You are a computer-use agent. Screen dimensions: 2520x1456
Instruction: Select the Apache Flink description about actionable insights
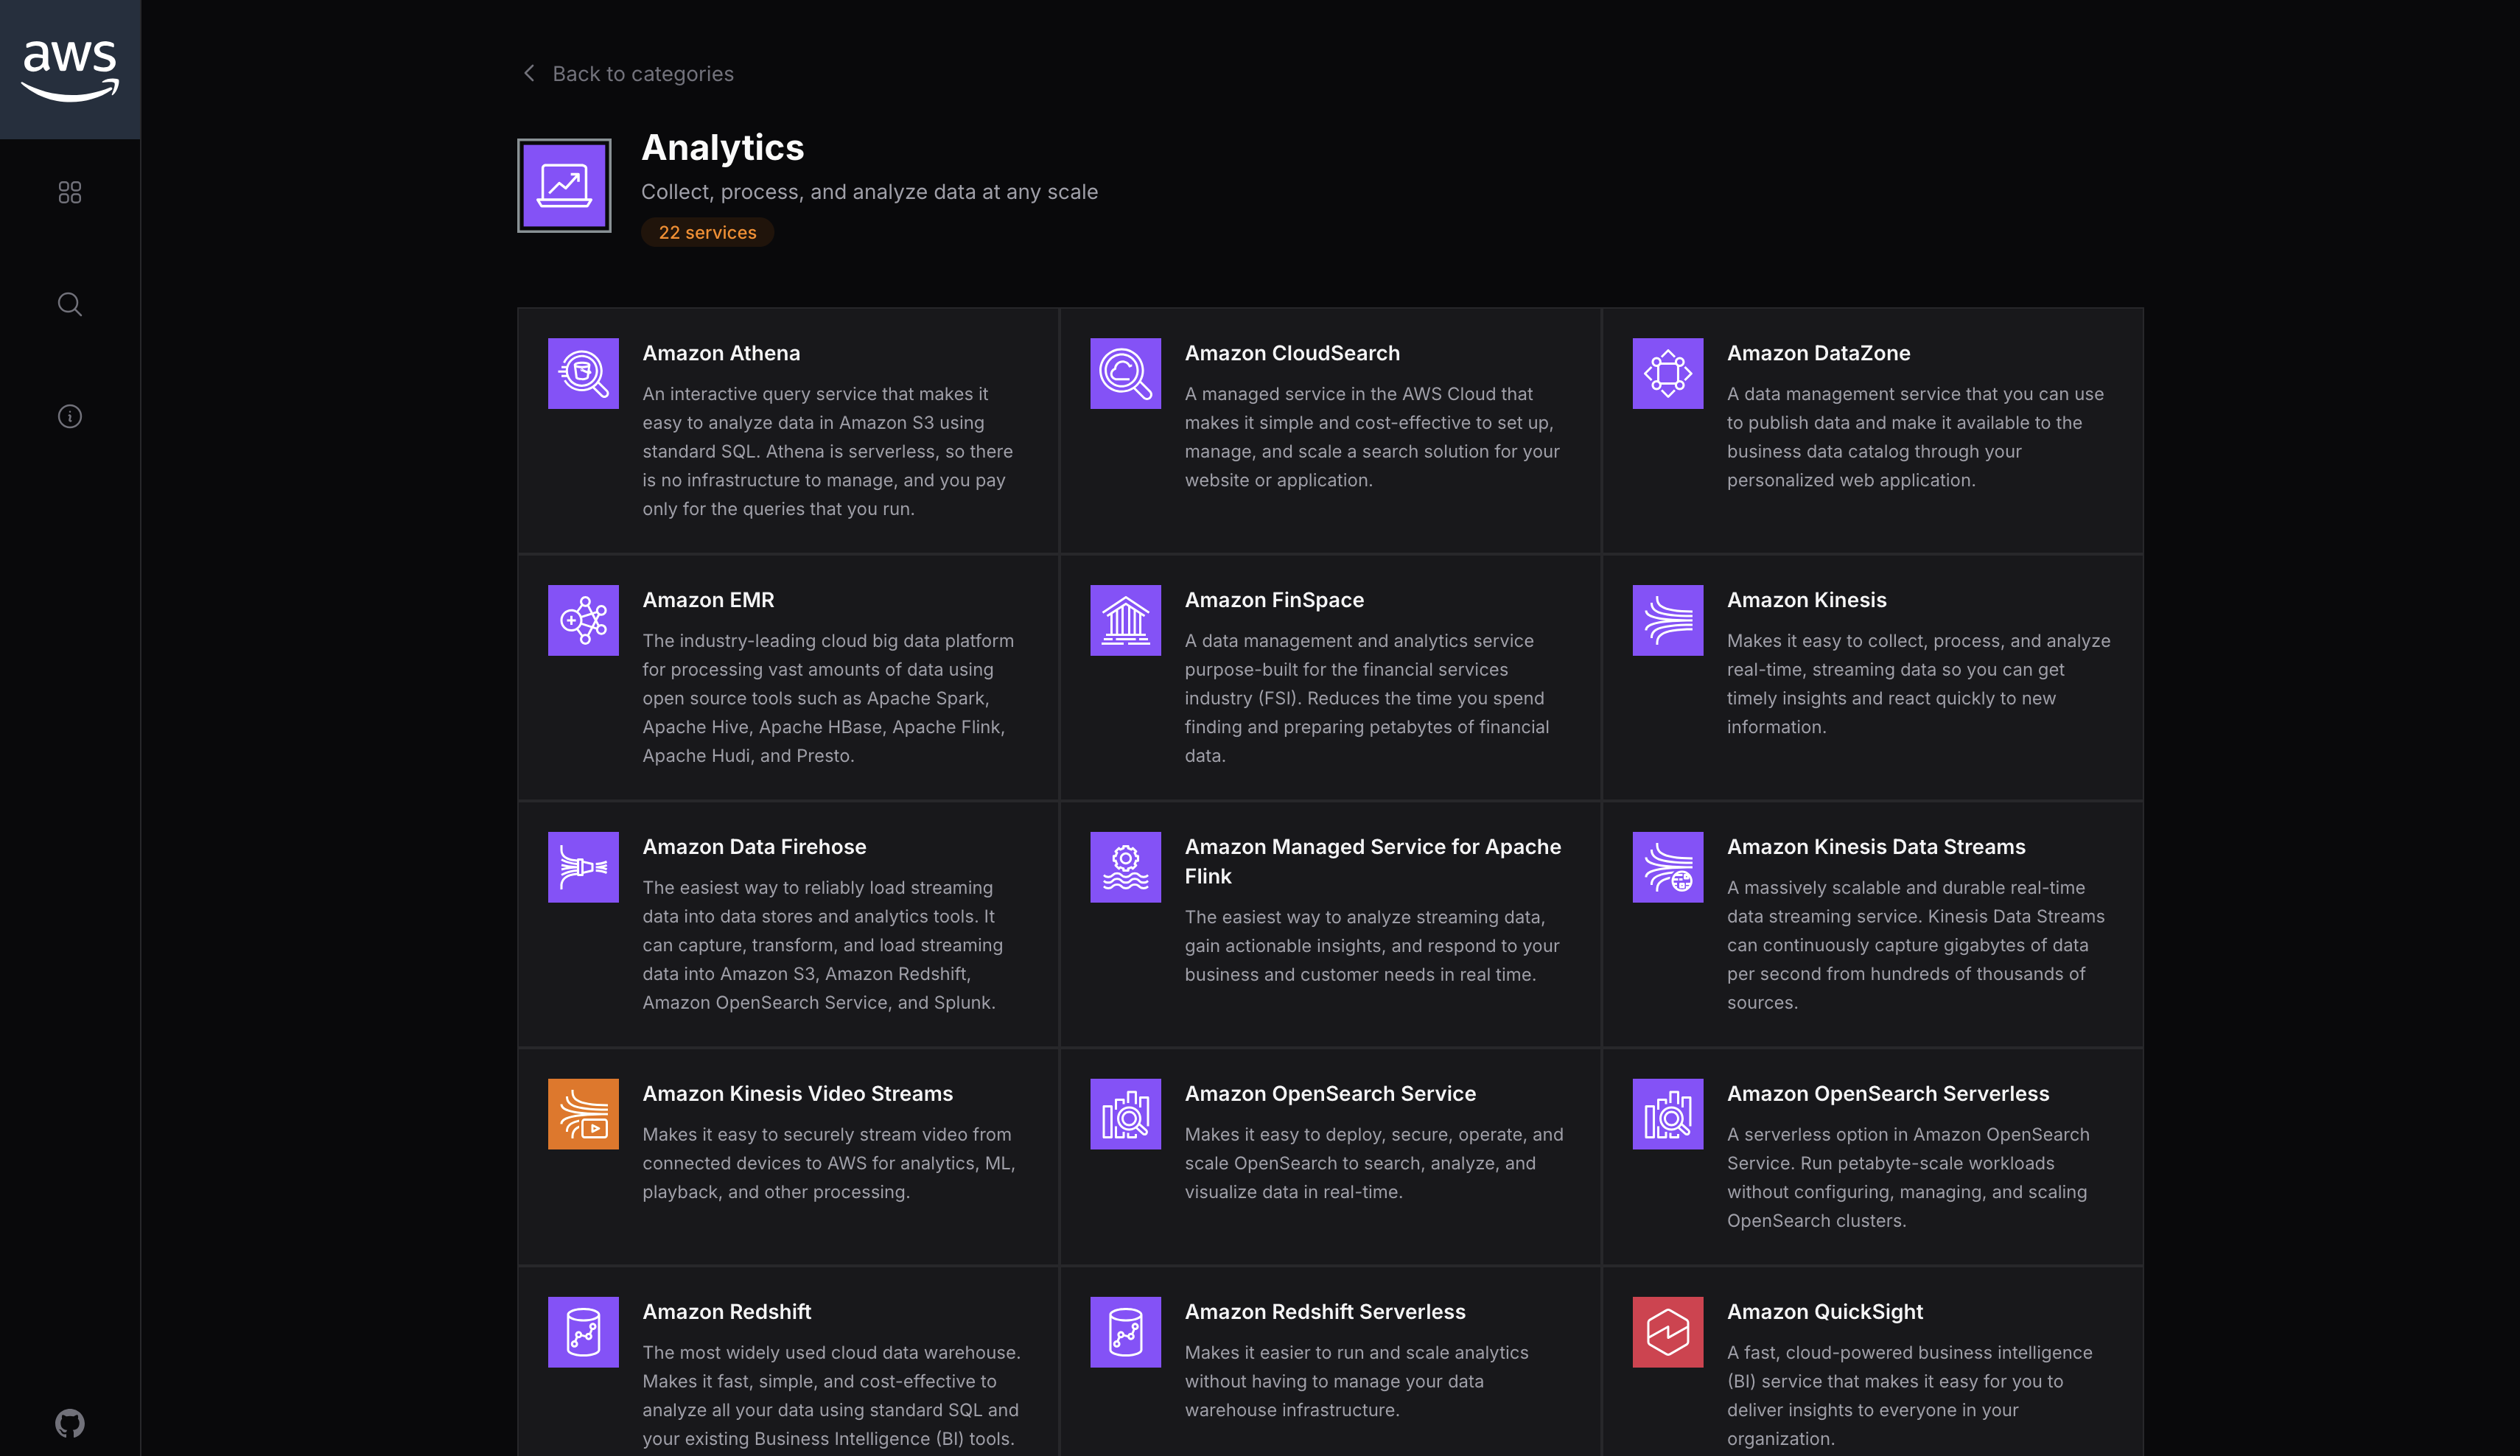(1372, 946)
